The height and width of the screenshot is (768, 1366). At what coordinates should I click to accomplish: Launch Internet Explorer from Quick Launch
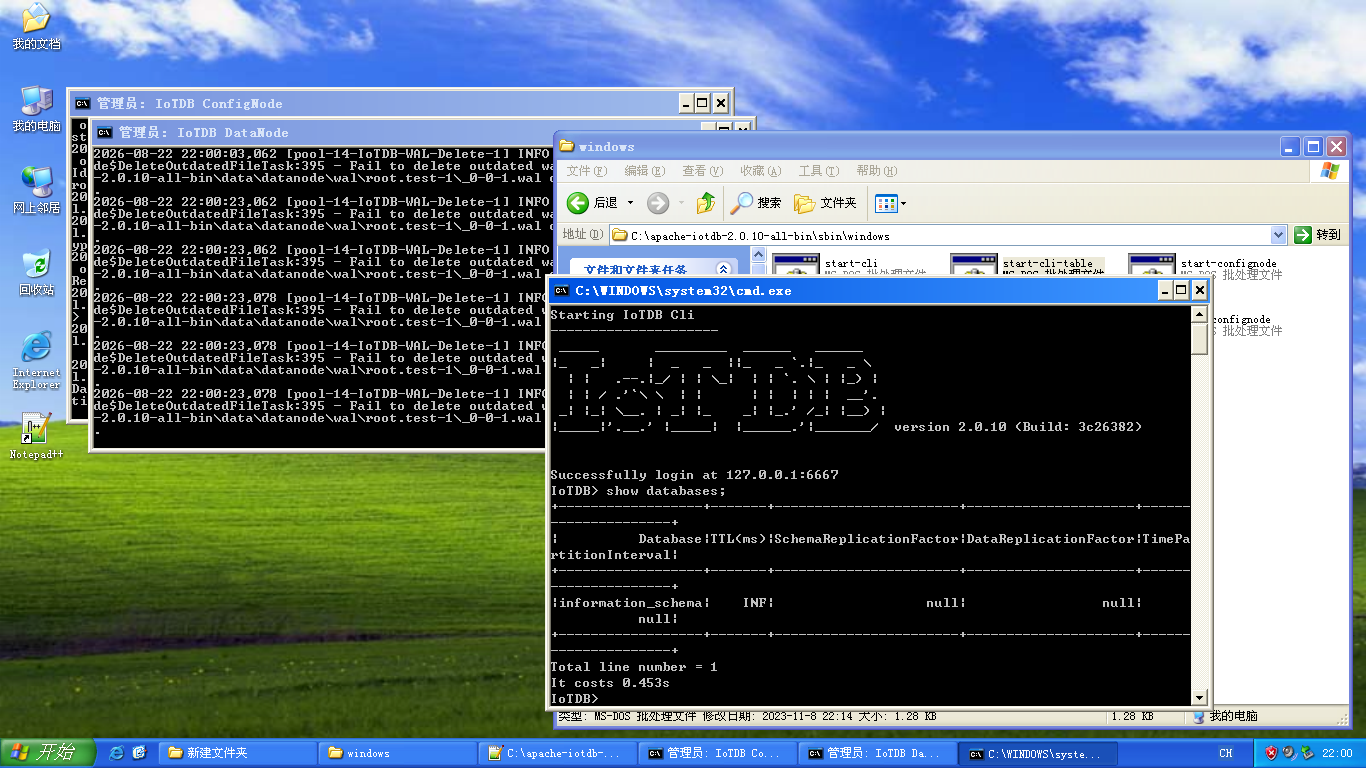pyautogui.click(x=117, y=752)
